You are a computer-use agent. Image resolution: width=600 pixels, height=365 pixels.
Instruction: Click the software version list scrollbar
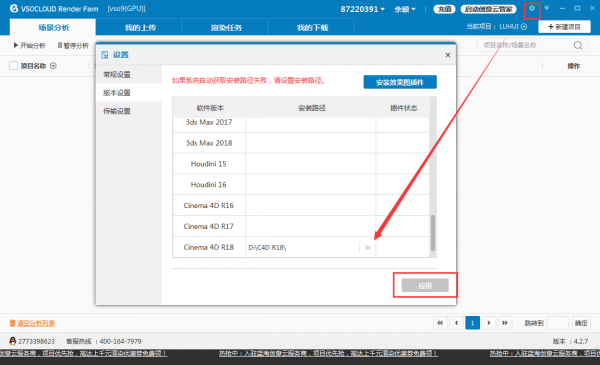tap(433, 233)
